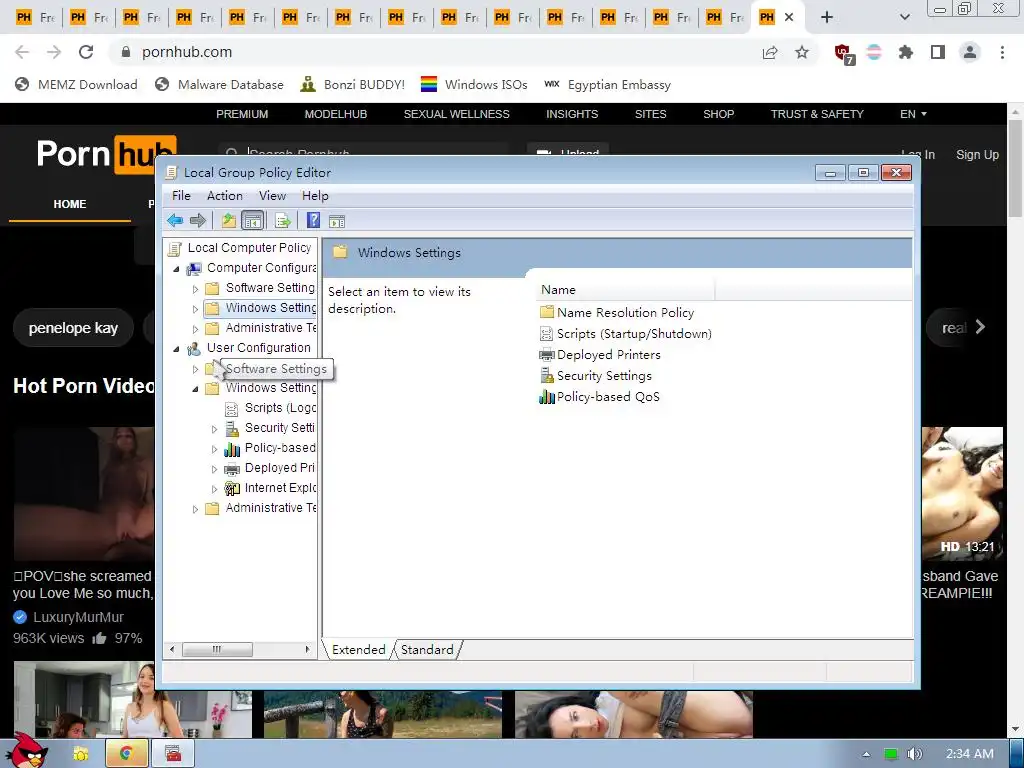Open the Help menu in Group Policy Editor
1024x768 pixels.
click(x=315, y=196)
